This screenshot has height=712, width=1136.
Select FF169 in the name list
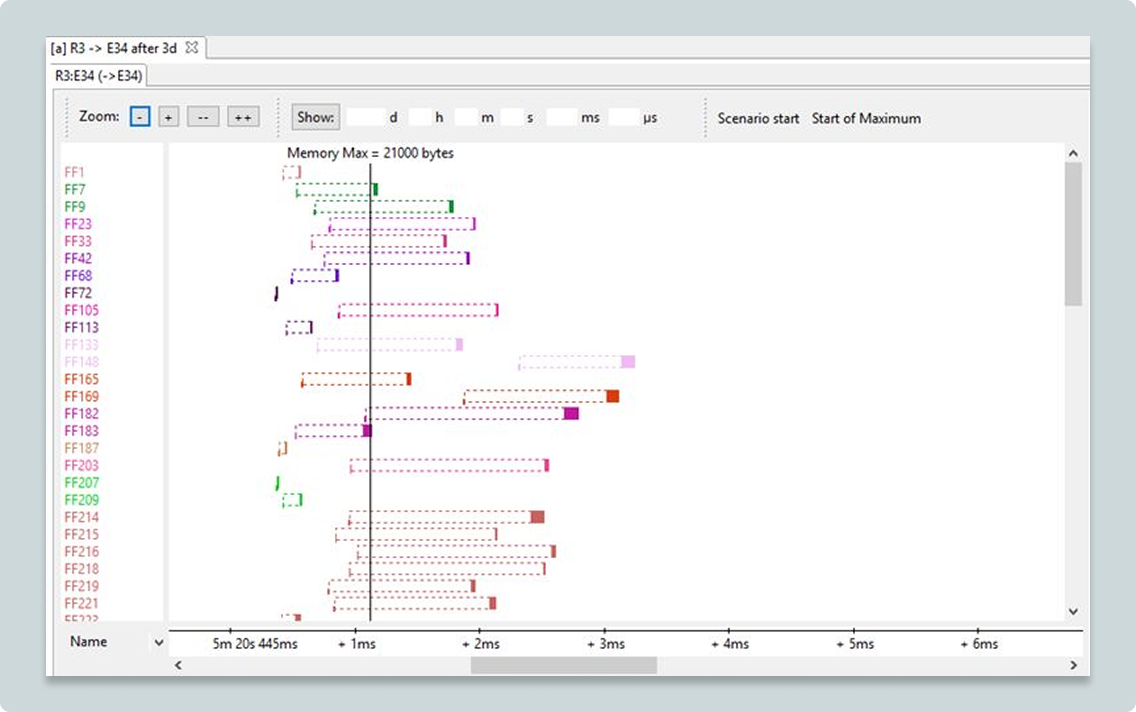81,397
